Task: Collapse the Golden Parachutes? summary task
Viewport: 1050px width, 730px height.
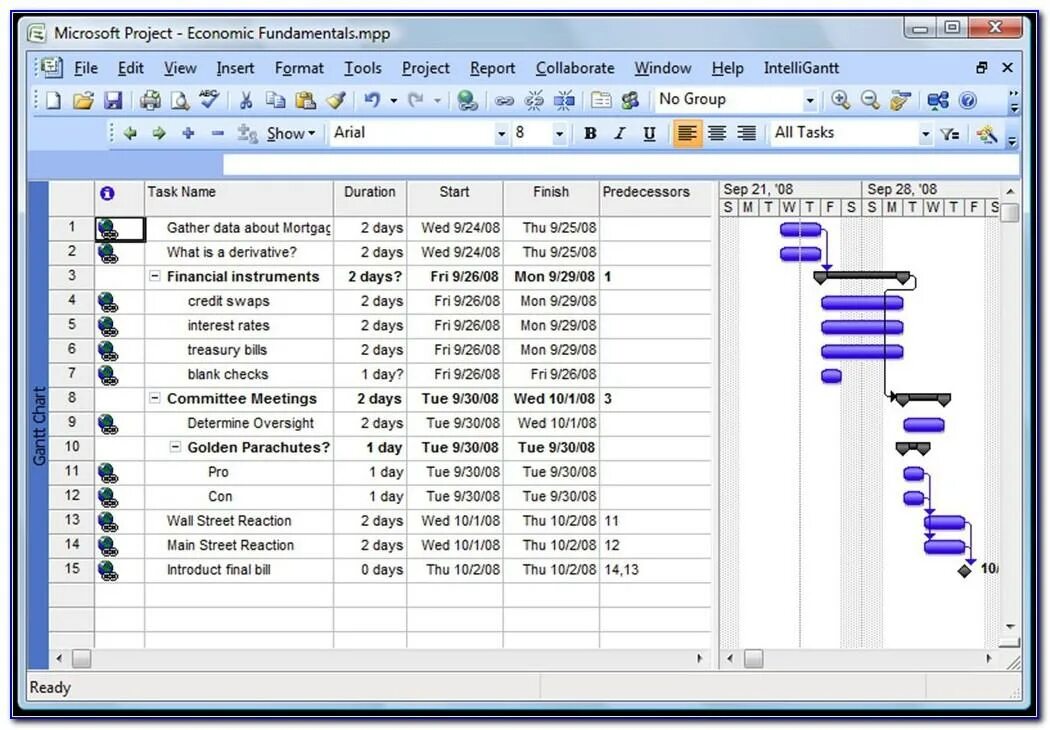Action: 175,447
